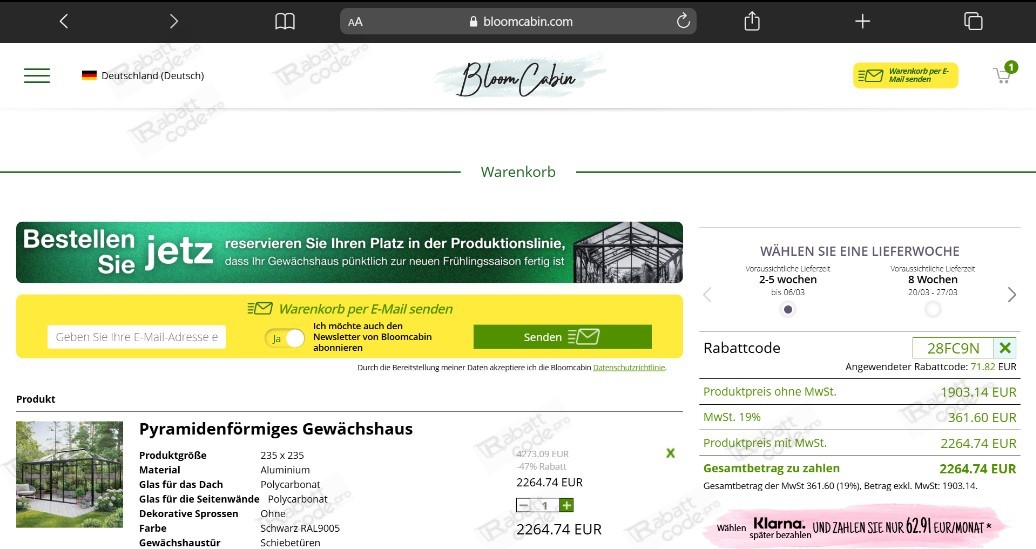Screen dimensions: 1036x549
Task: Select the 8 Wochen delivery option
Action: tap(932, 309)
